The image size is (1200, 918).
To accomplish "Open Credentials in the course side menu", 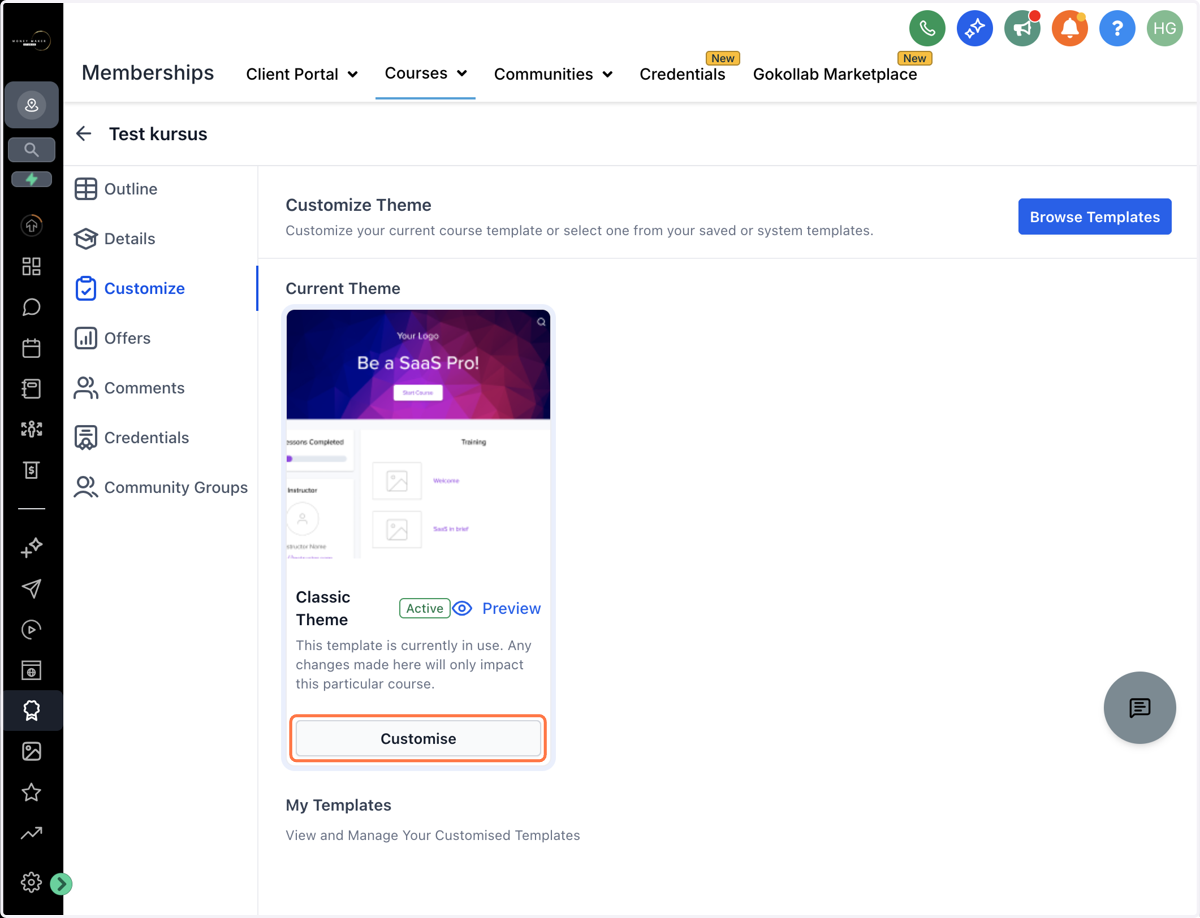I will click(x=132, y=438).
